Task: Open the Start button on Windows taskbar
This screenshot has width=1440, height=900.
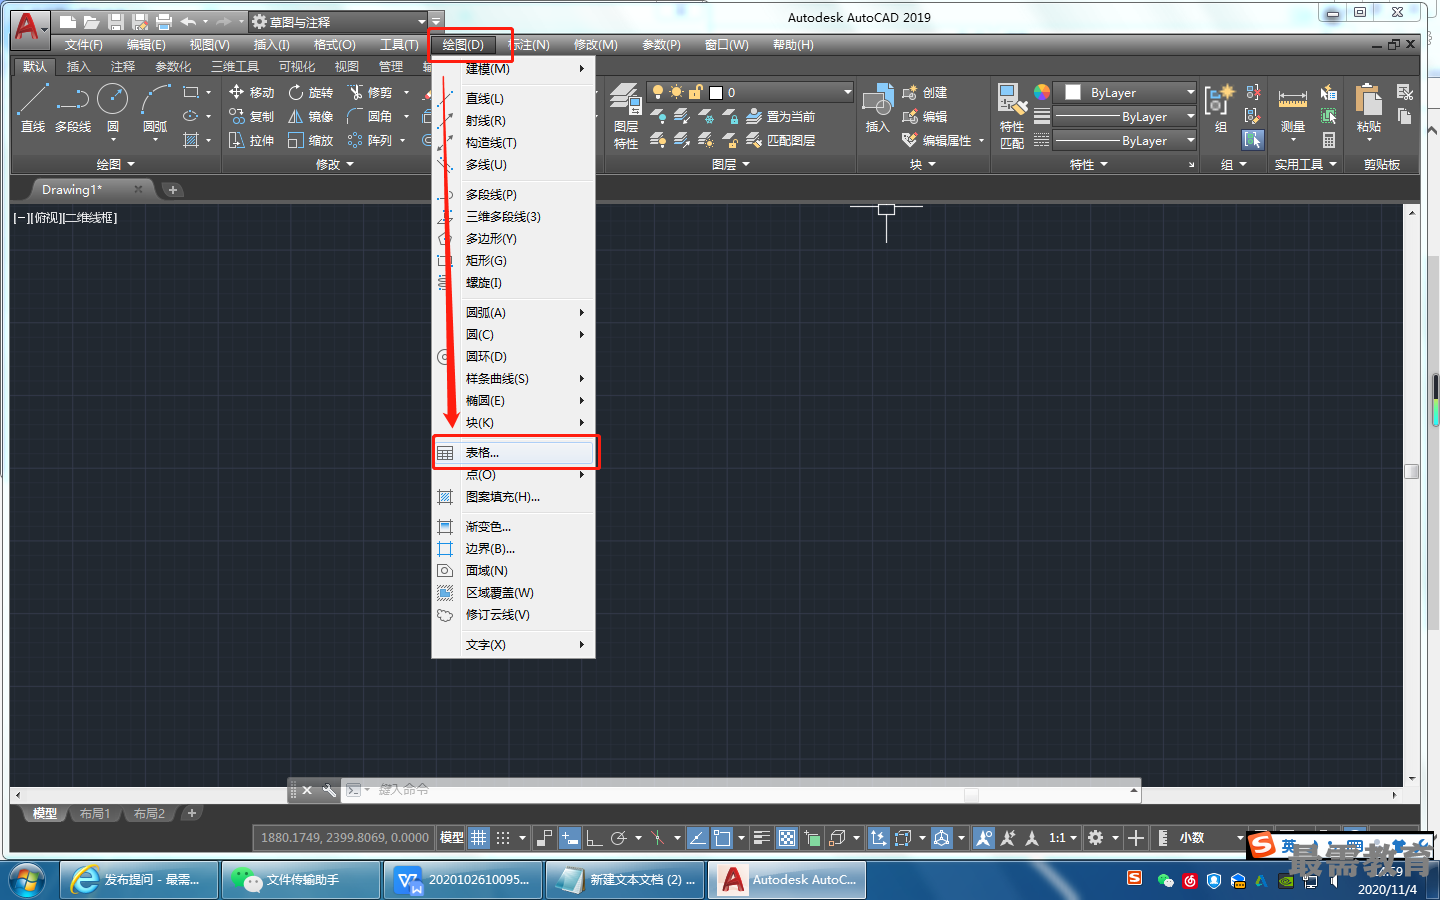Action: [x=27, y=880]
